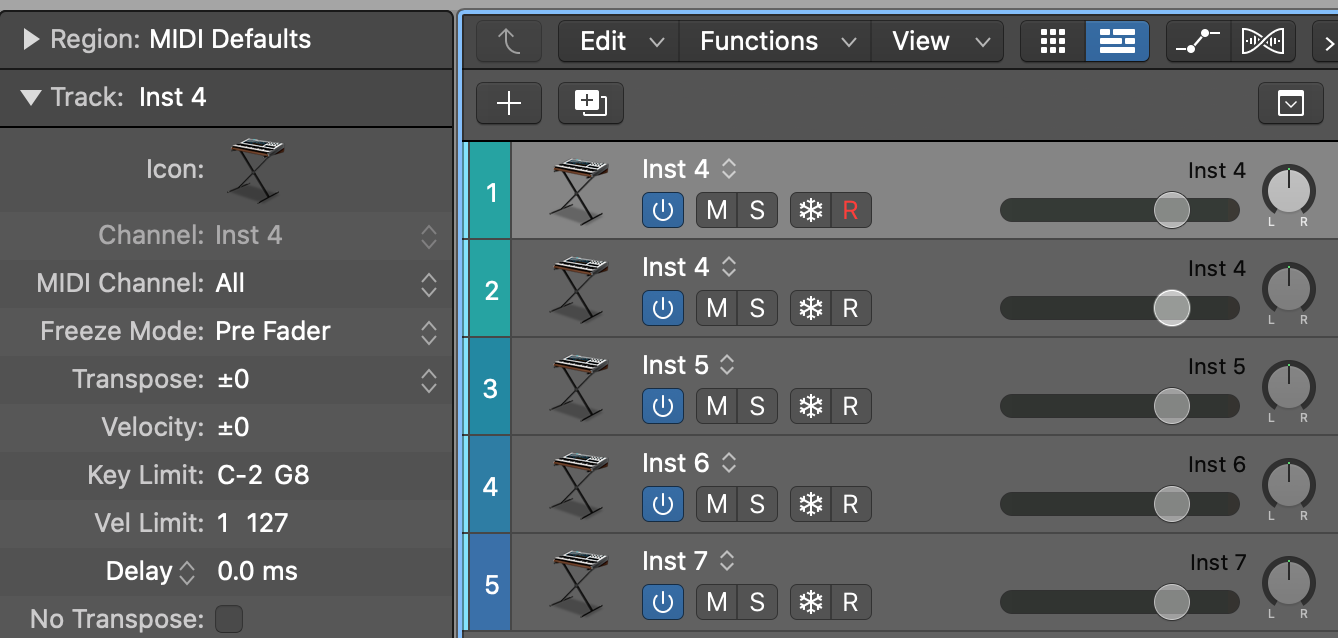Image resolution: width=1338 pixels, height=638 pixels.
Task: Expand the Region: MIDI Defaults disclosure triangle
Action: coord(31,40)
